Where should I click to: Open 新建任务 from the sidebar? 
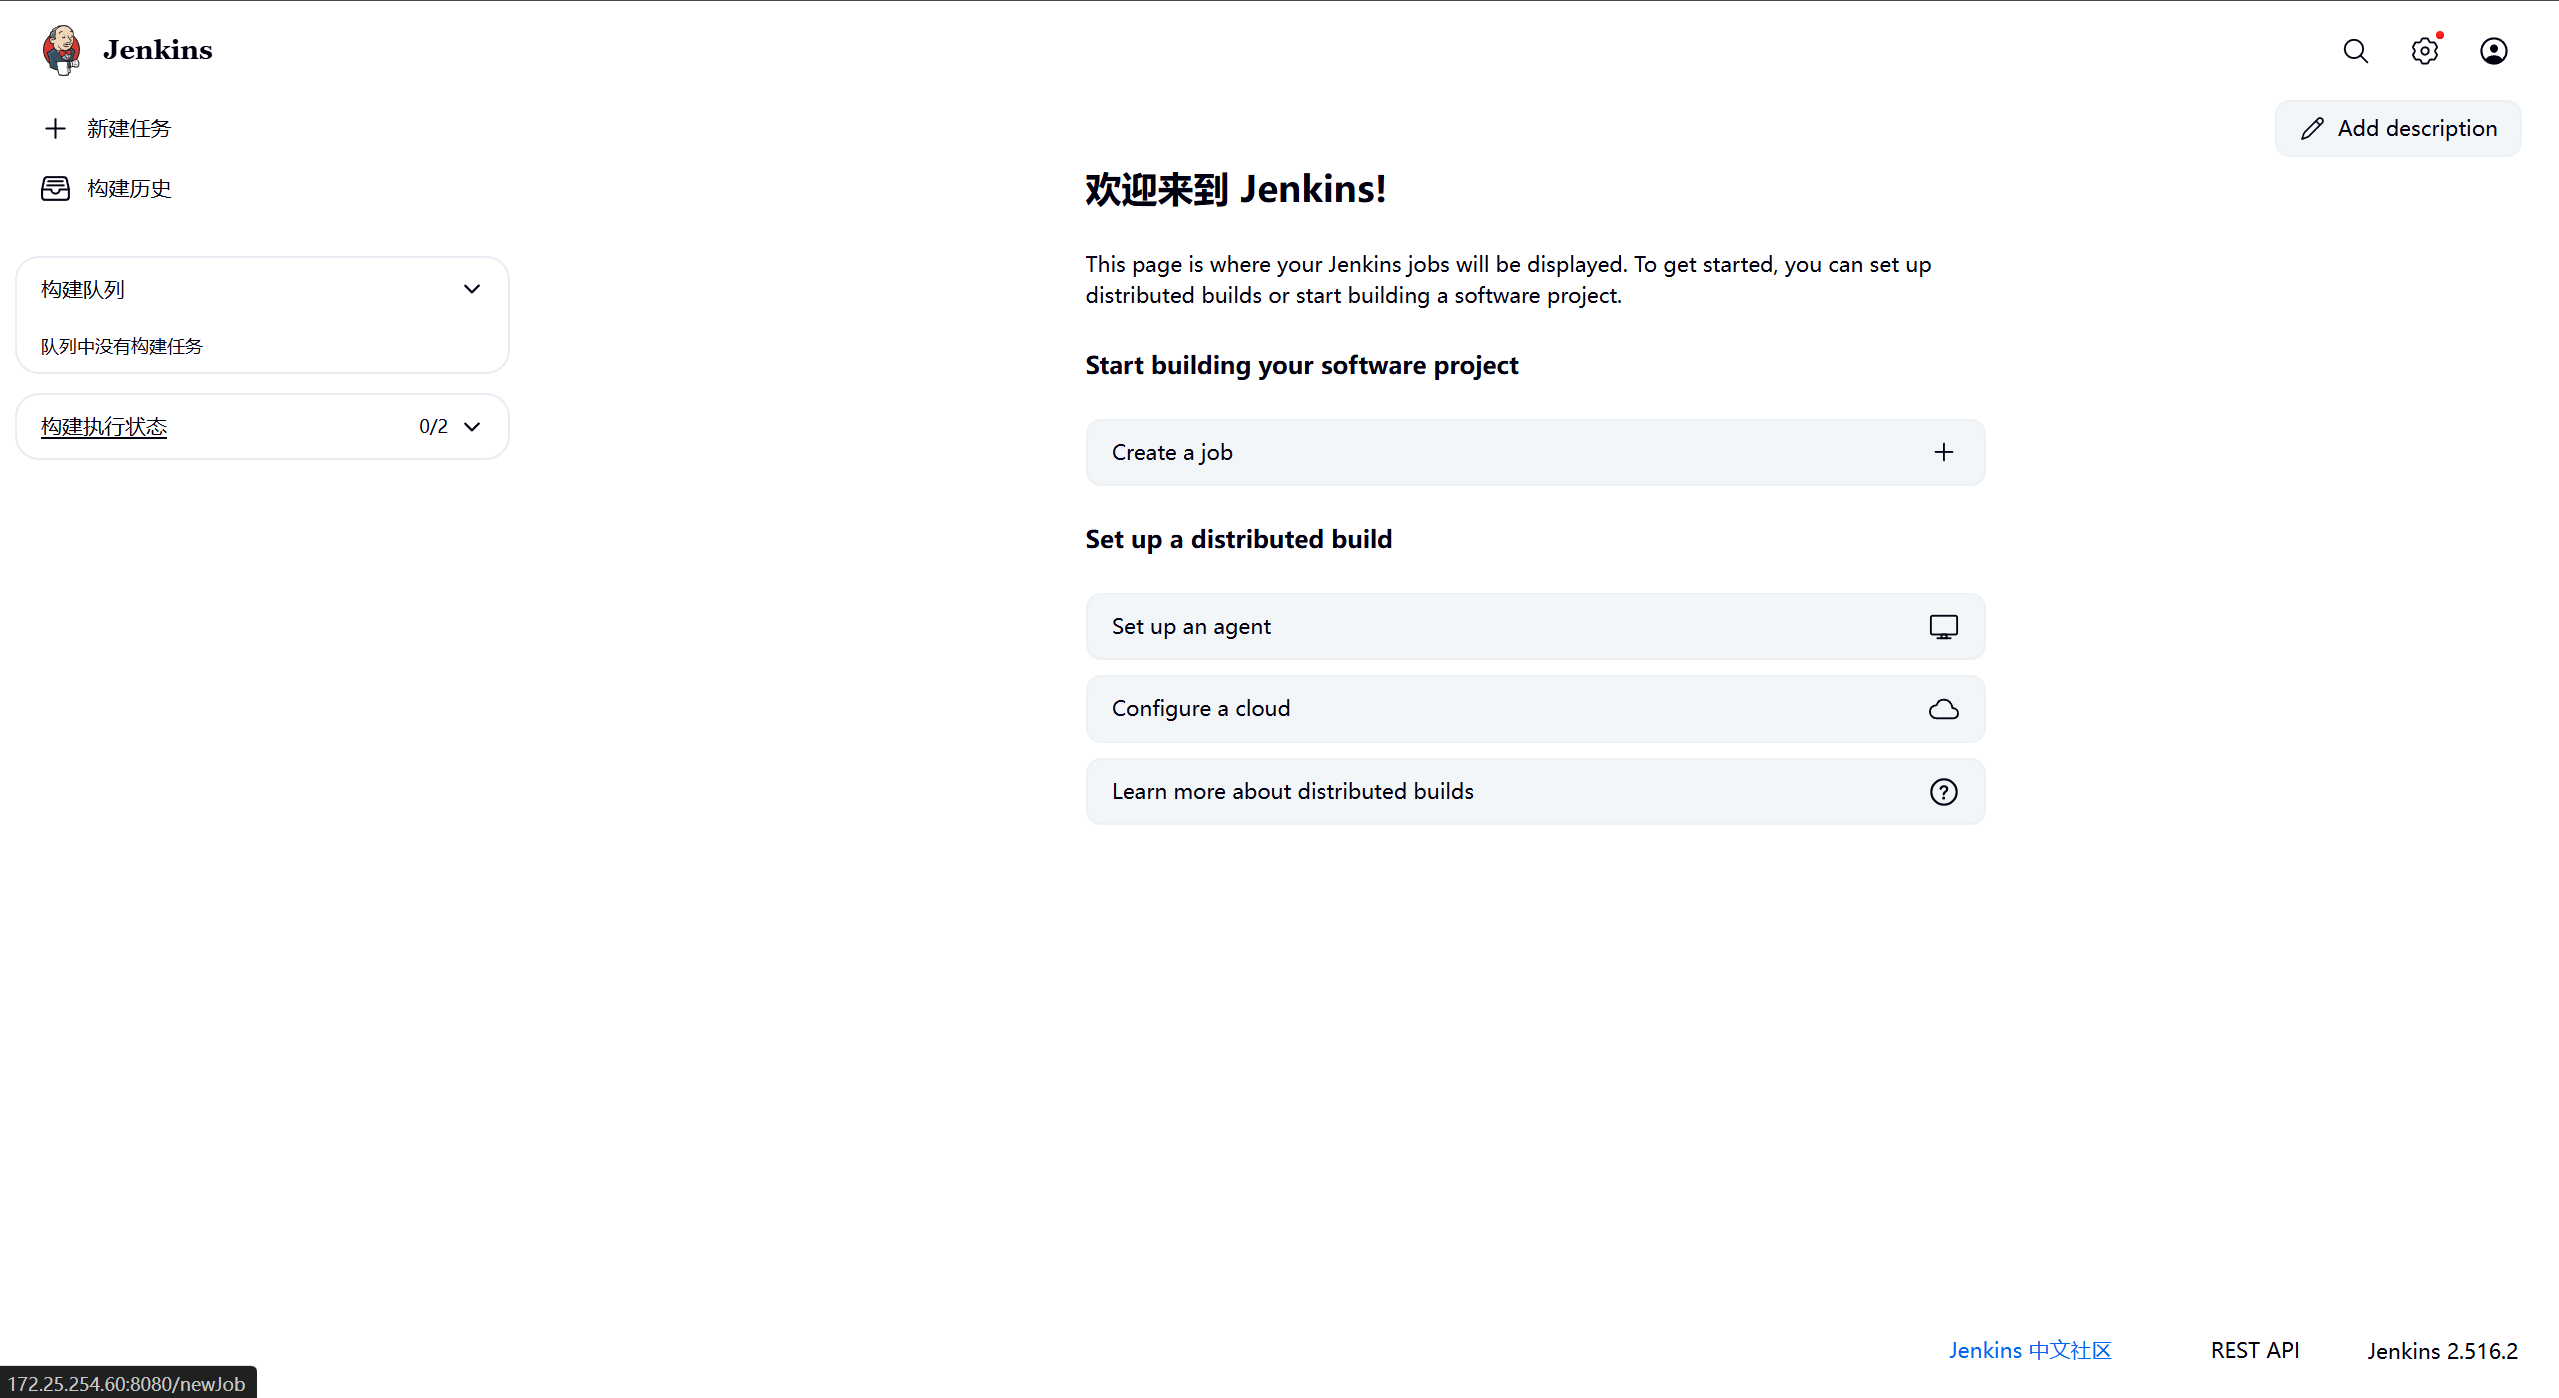[x=129, y=128]
